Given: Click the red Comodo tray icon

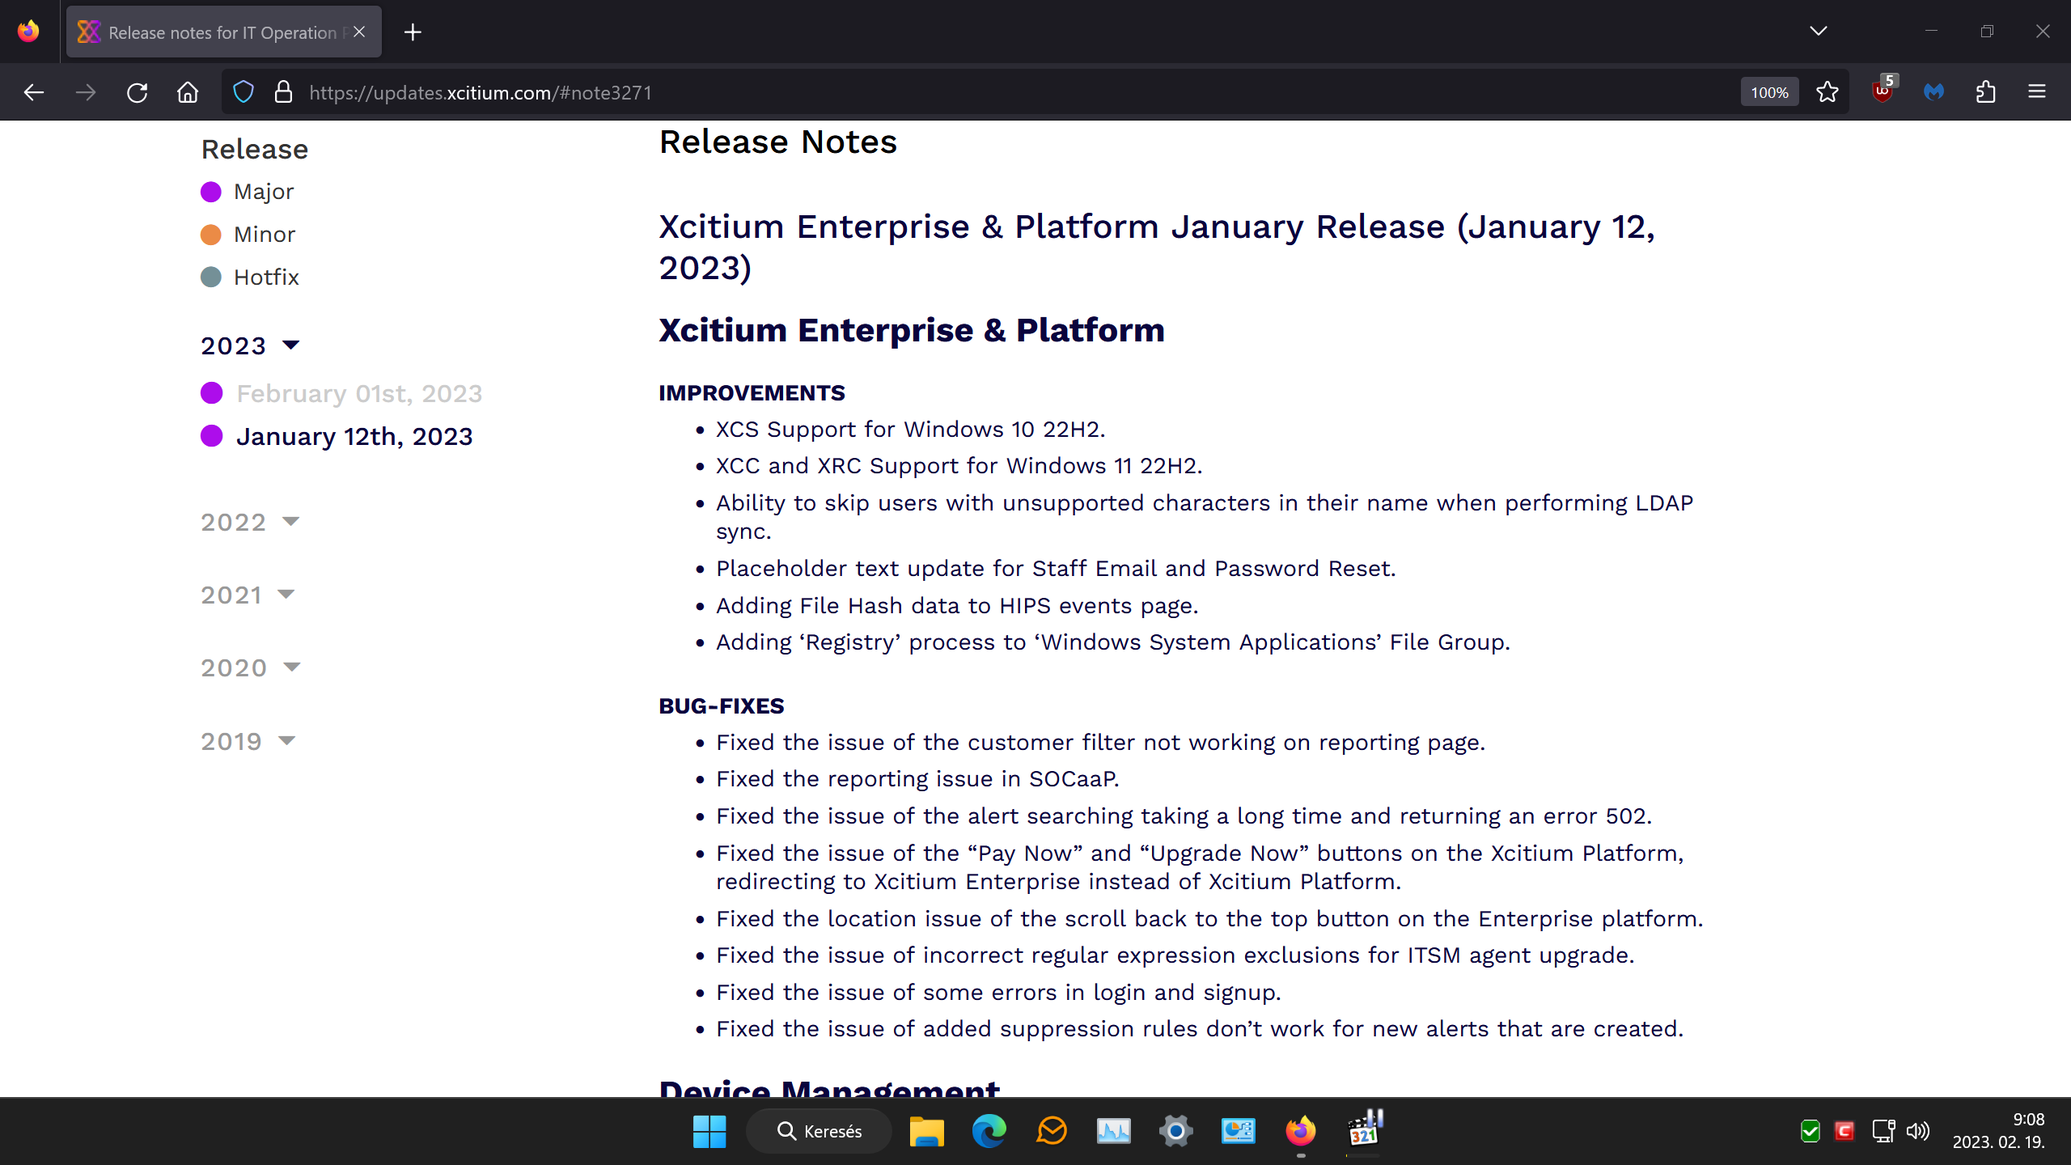Looking at the screenshot, I should point(1845,1131).
